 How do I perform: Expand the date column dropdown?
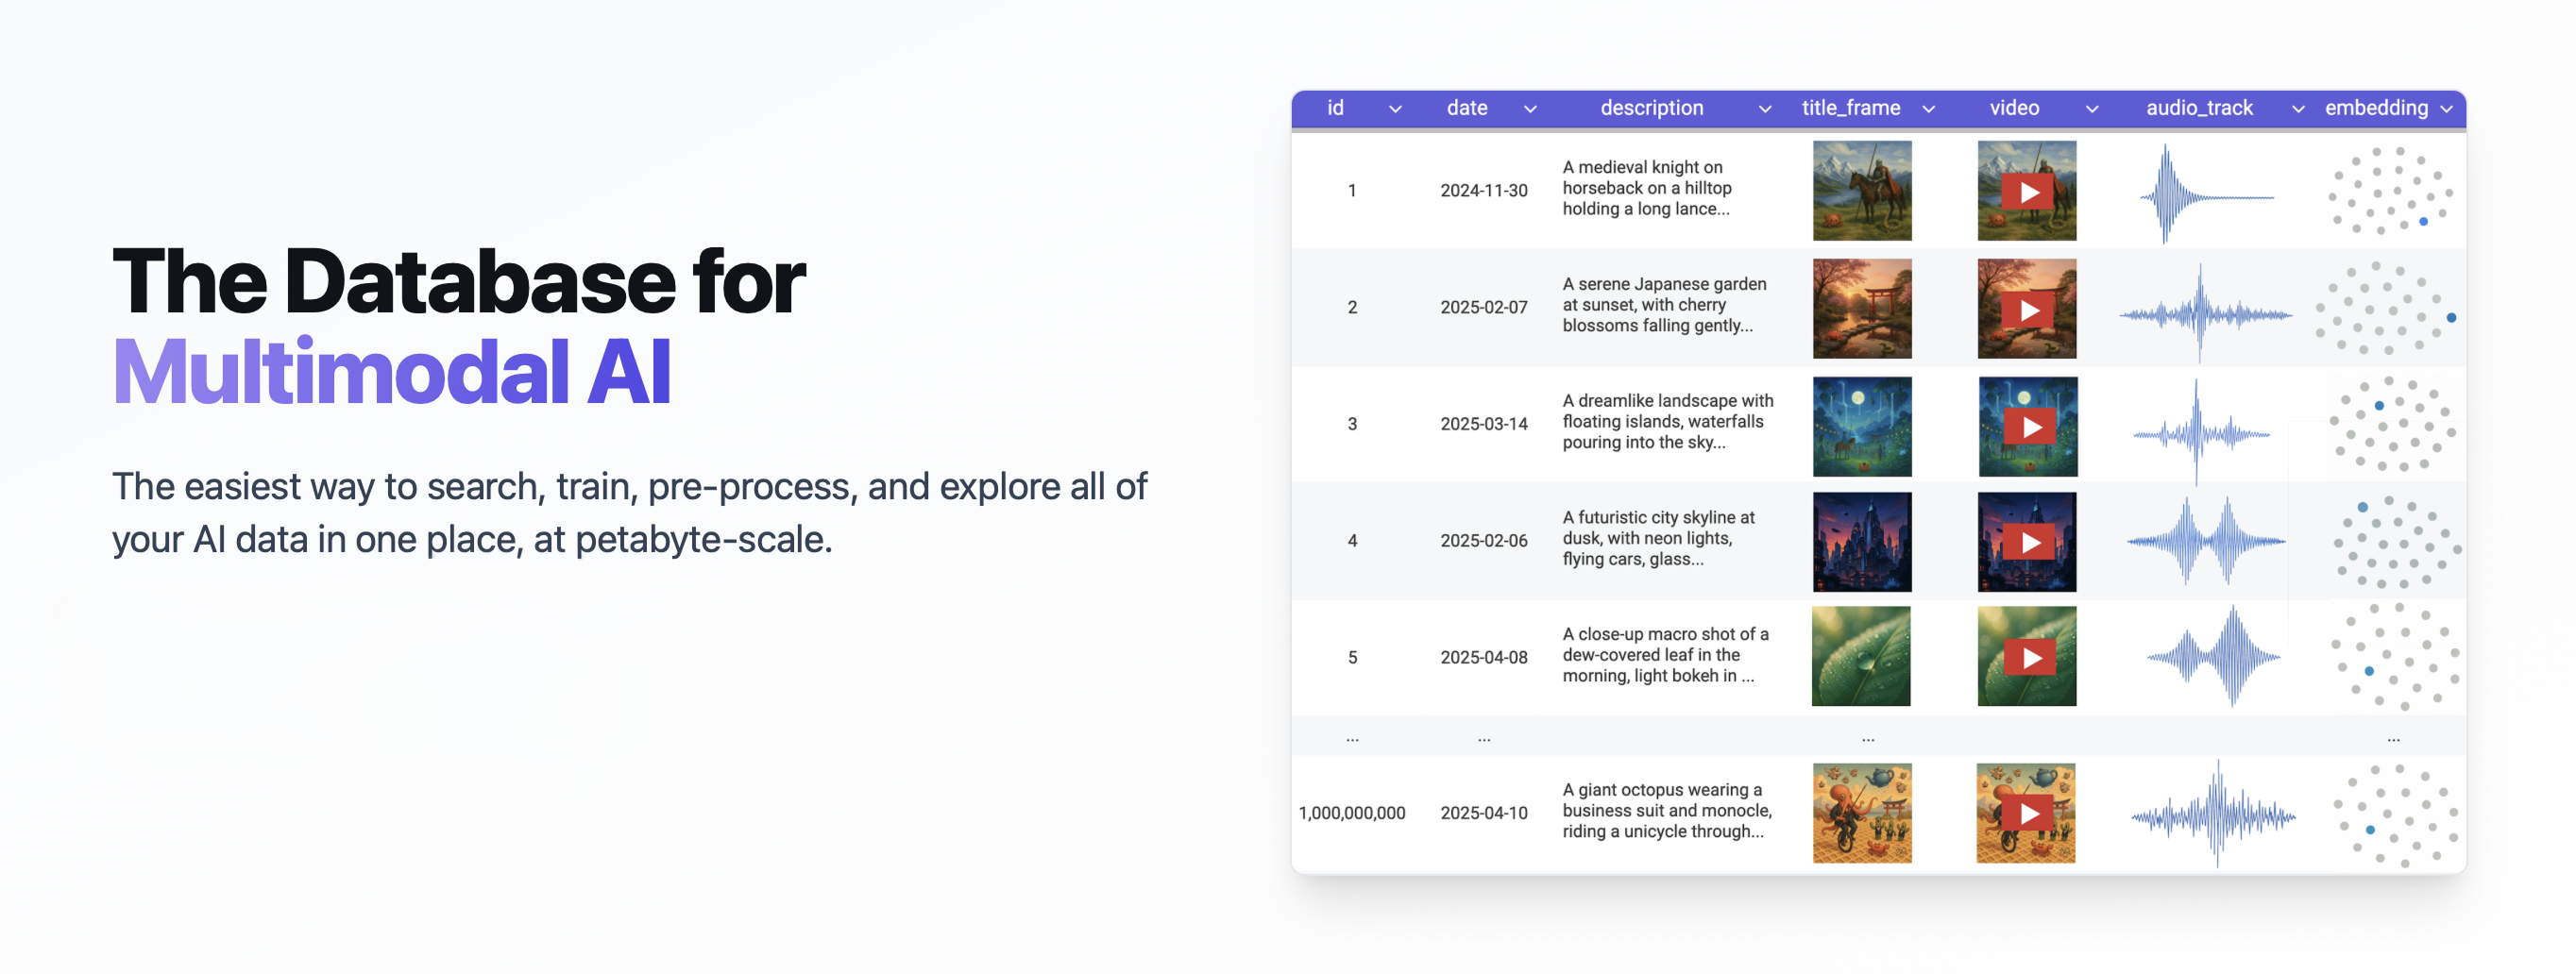[x=1530, y=109]
